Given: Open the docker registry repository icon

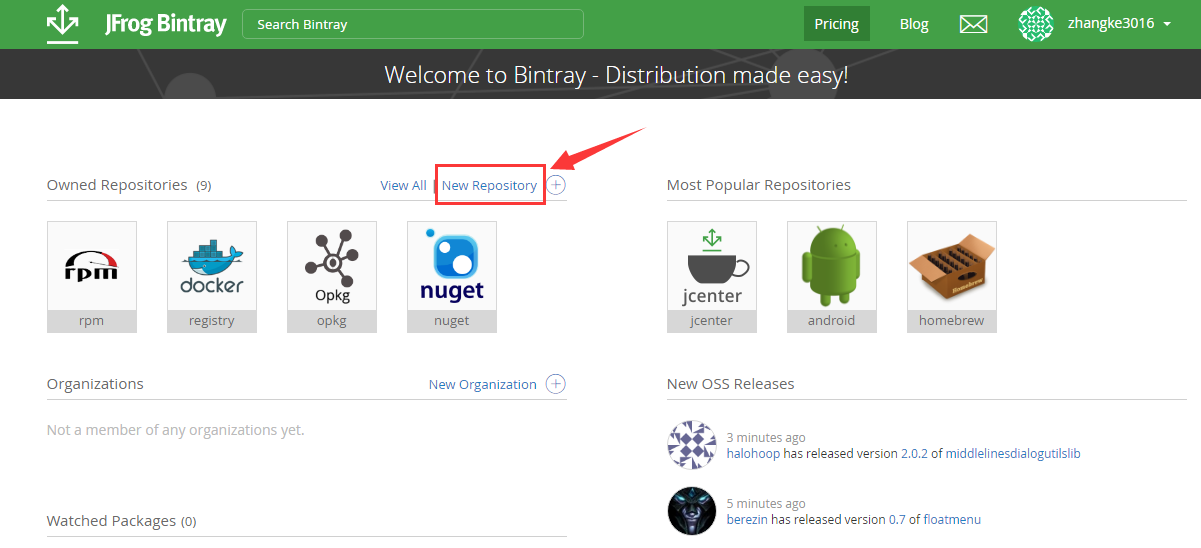Looking at the screenshot, I should click(x=212, y=266).
